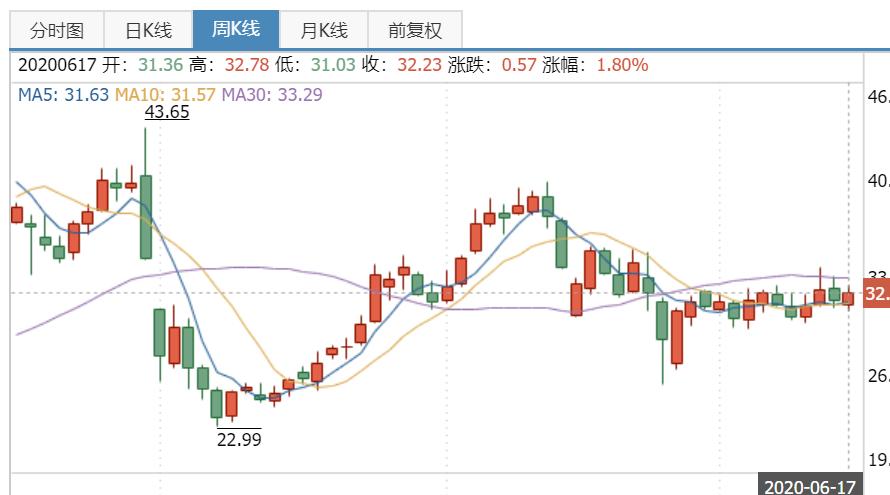
Task: Click the red candle above 22.99 label
Action: coord(231,404)
